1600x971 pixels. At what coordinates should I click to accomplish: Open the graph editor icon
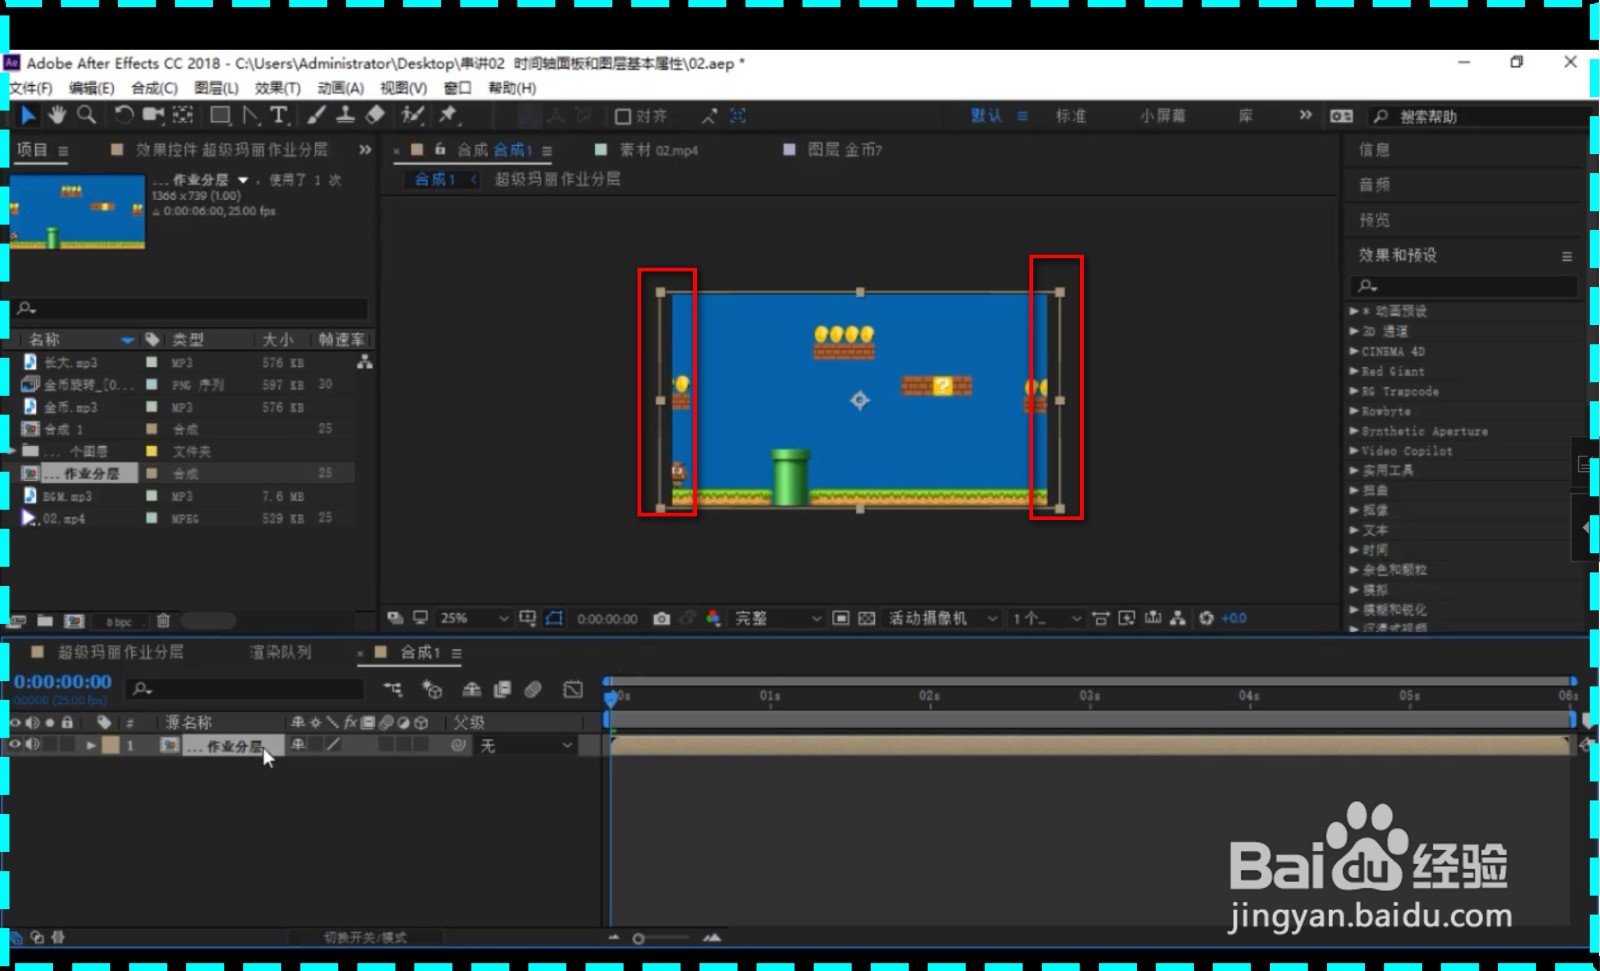[x=572, y=689]
